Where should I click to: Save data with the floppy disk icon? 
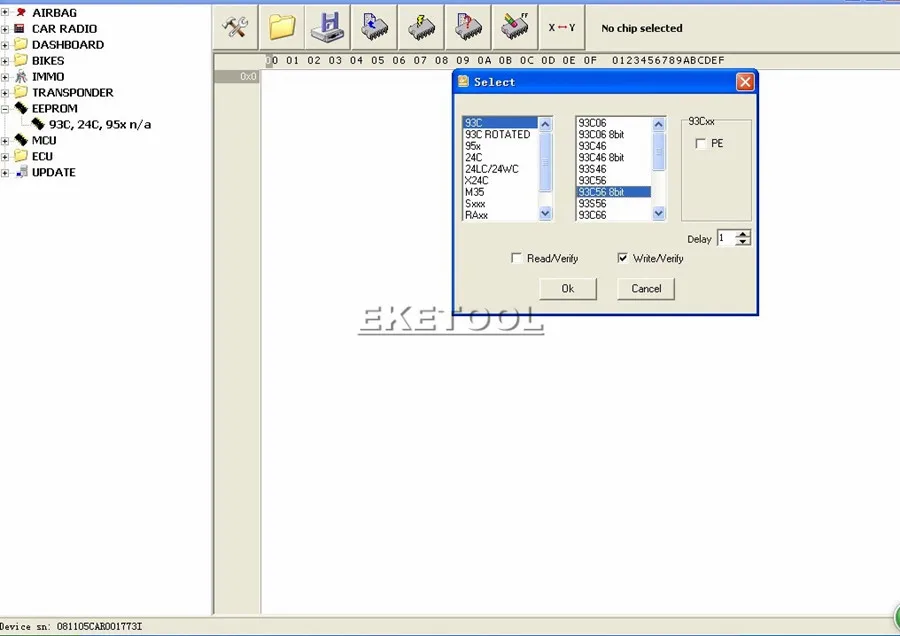tap(328, 27)
